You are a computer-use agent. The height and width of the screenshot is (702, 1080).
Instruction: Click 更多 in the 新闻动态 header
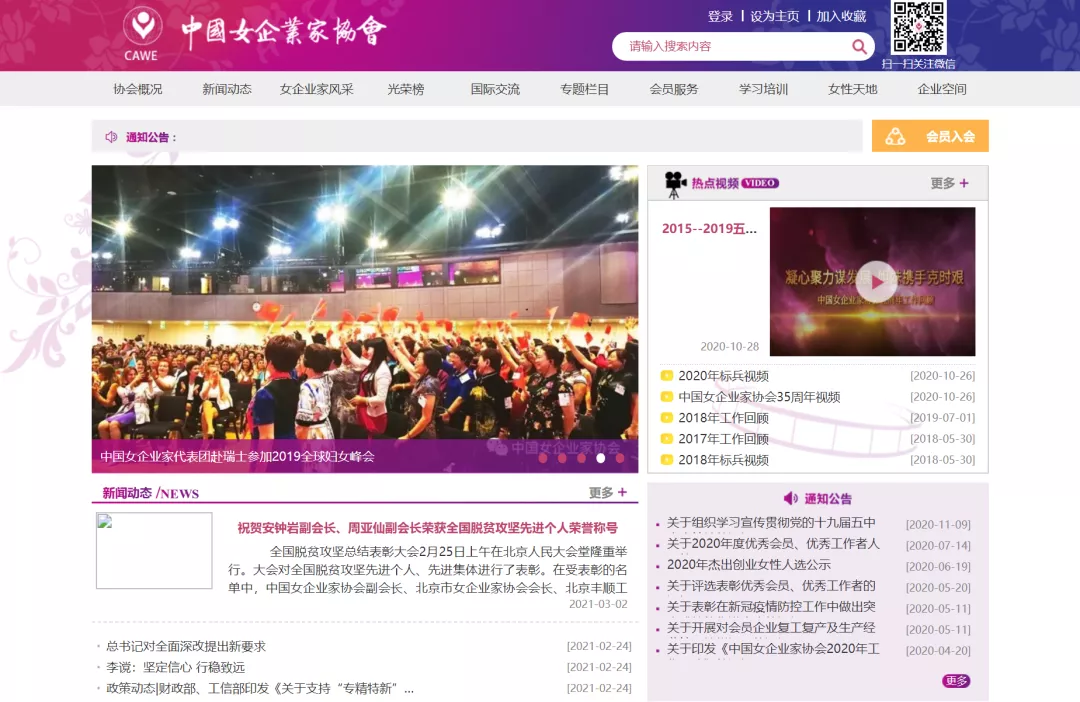click(601, 492)
